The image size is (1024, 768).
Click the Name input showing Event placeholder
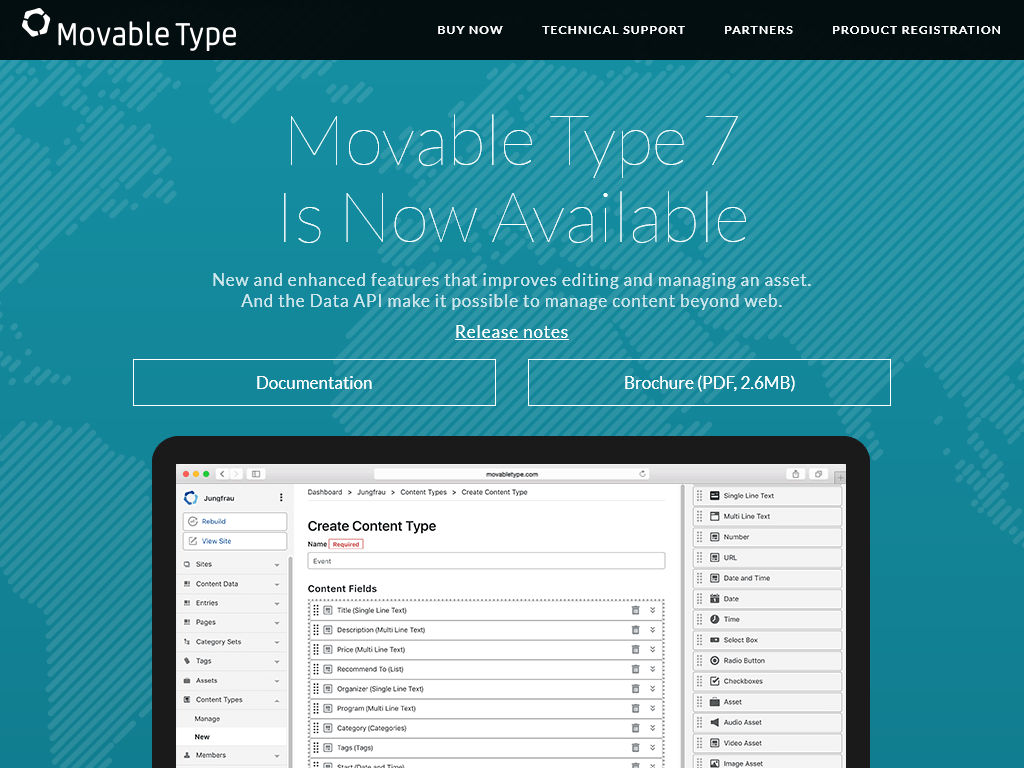[x=485, y=560]
